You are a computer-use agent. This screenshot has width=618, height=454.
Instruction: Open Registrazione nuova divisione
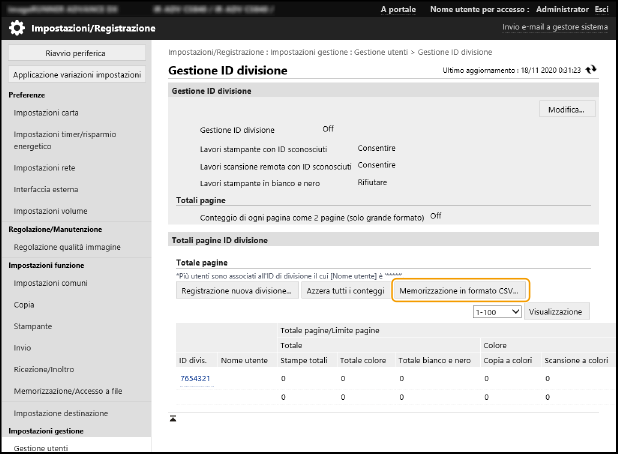[236, 290]
